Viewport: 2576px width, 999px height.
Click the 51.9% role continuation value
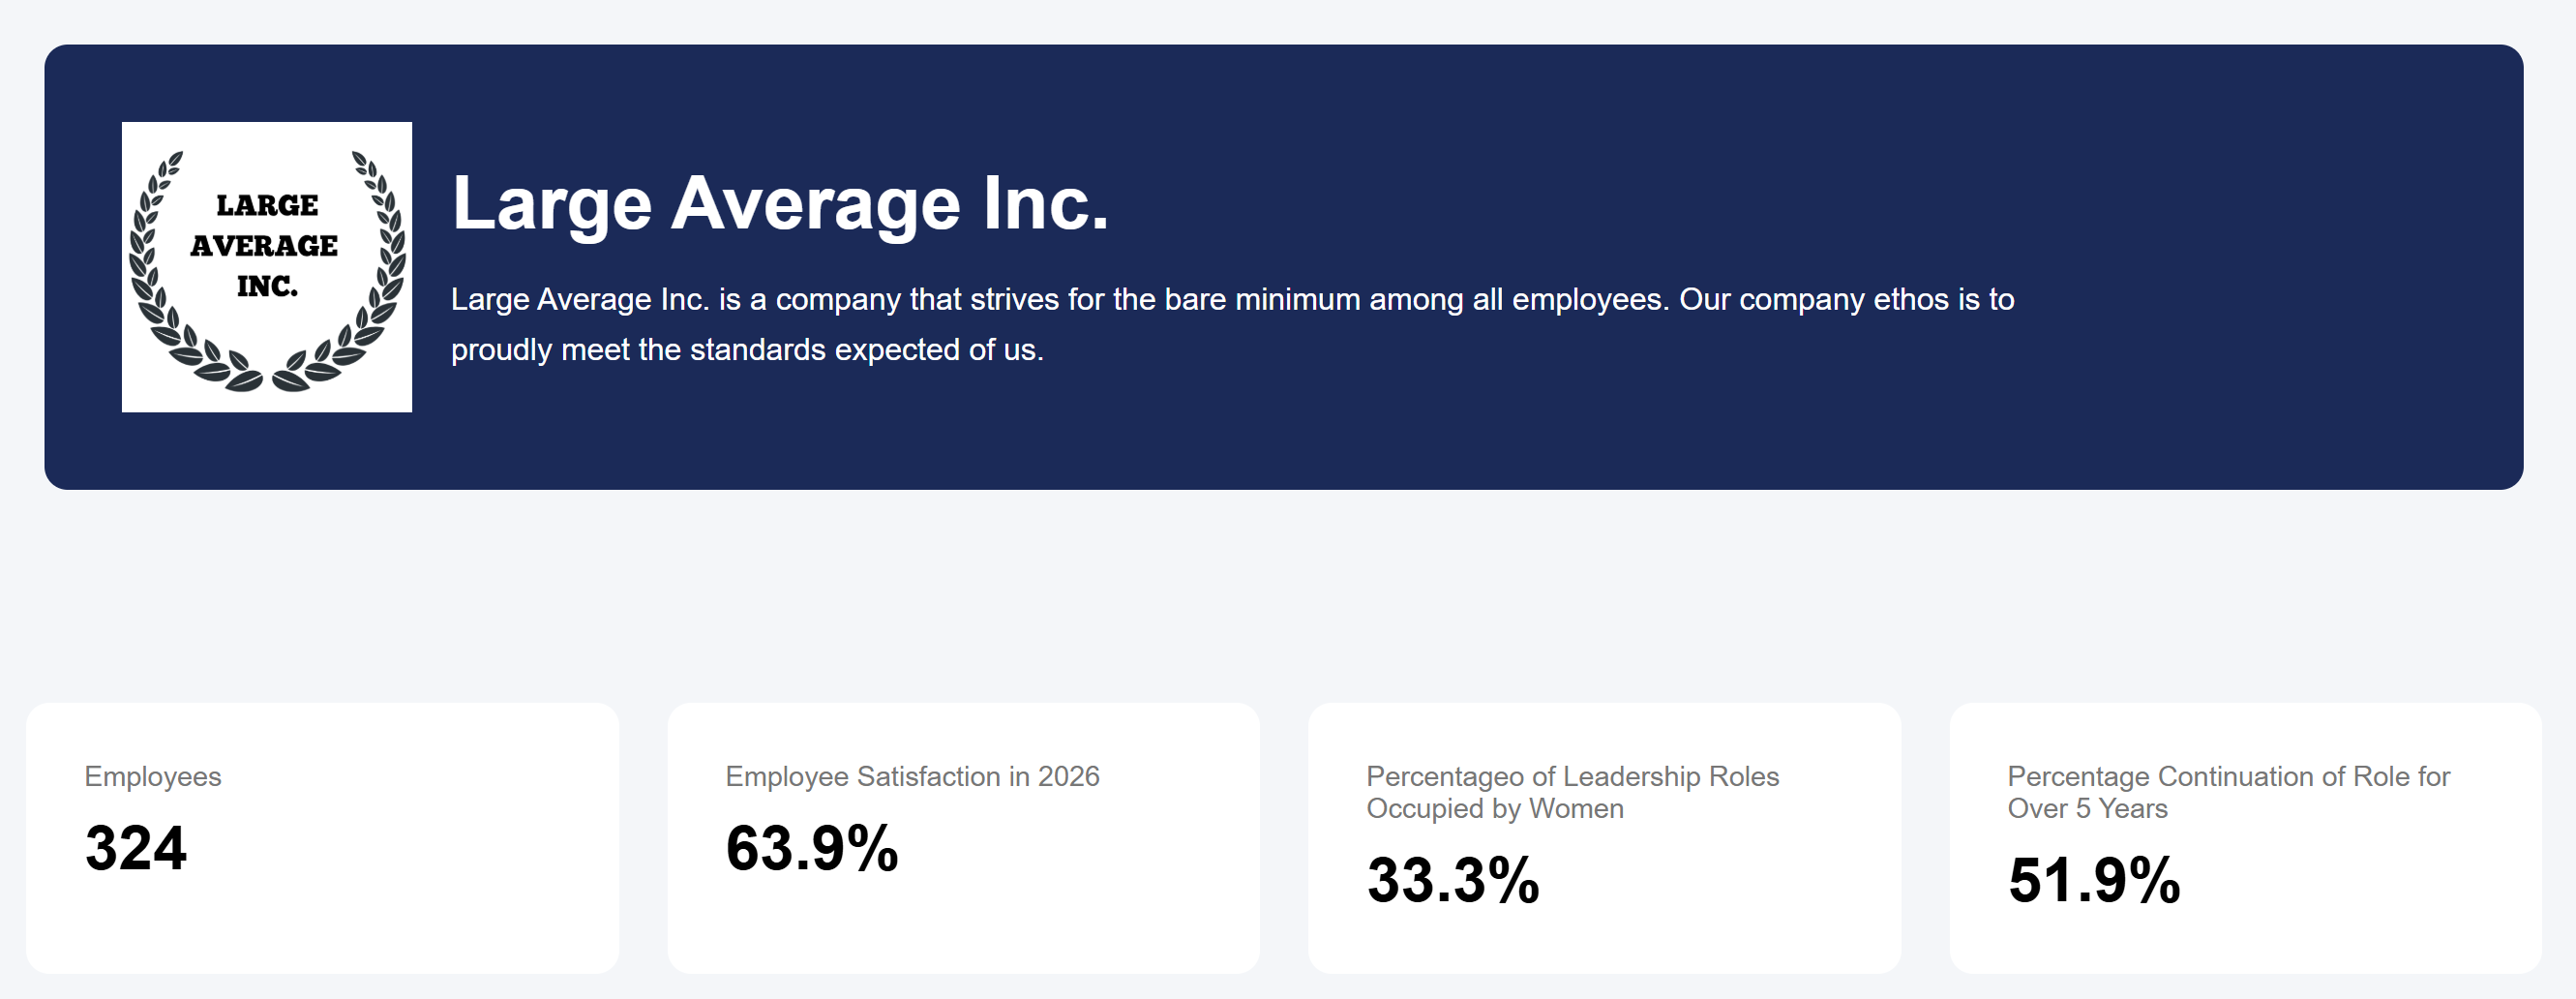pyautogui.click(x=2094, y=880)
